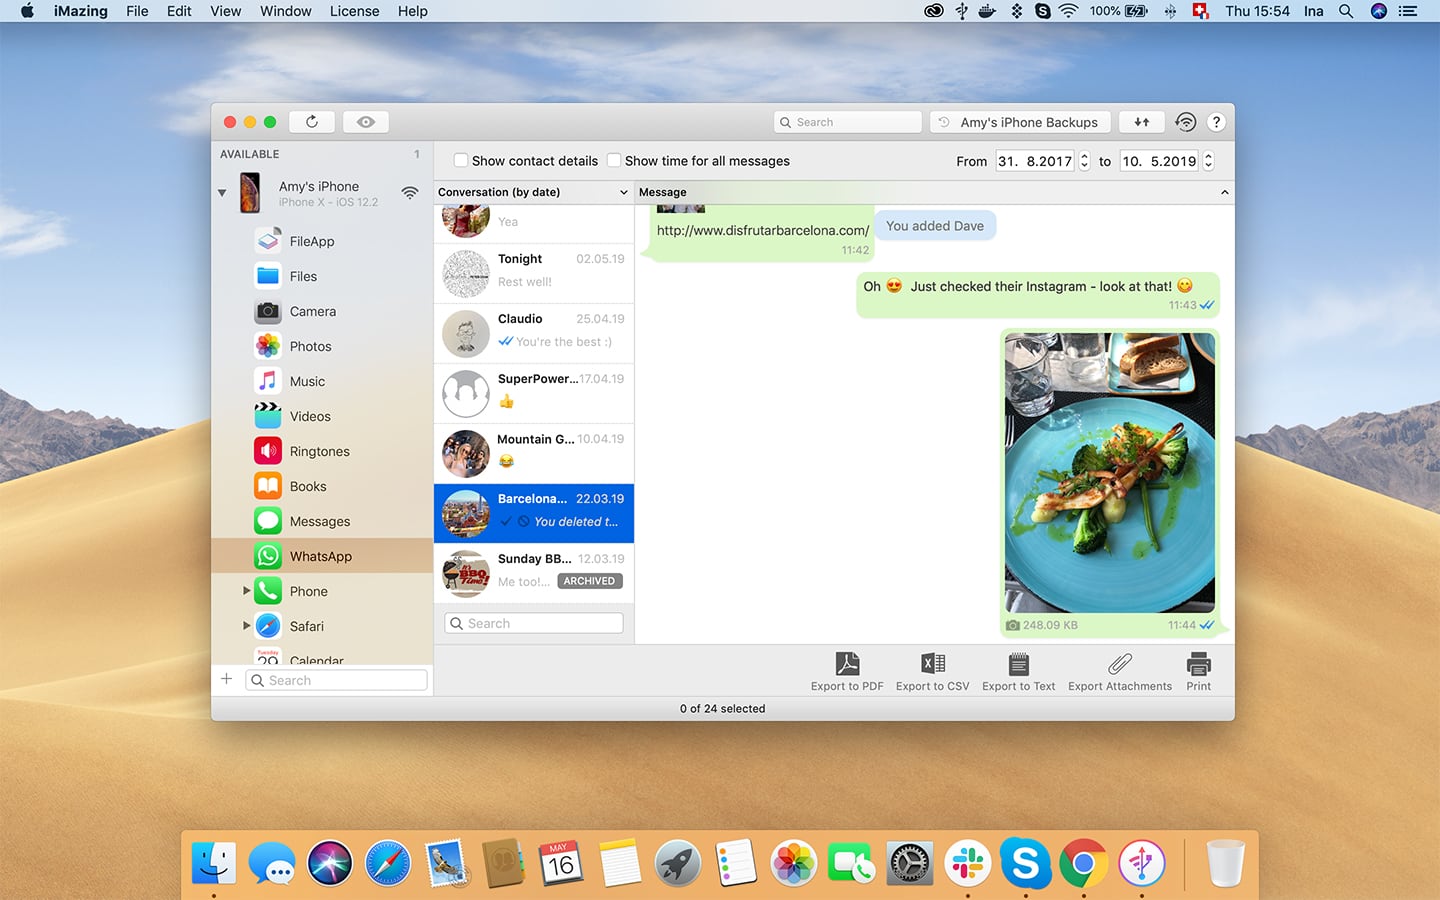Open Videos in sidebar

pos(322,416)
